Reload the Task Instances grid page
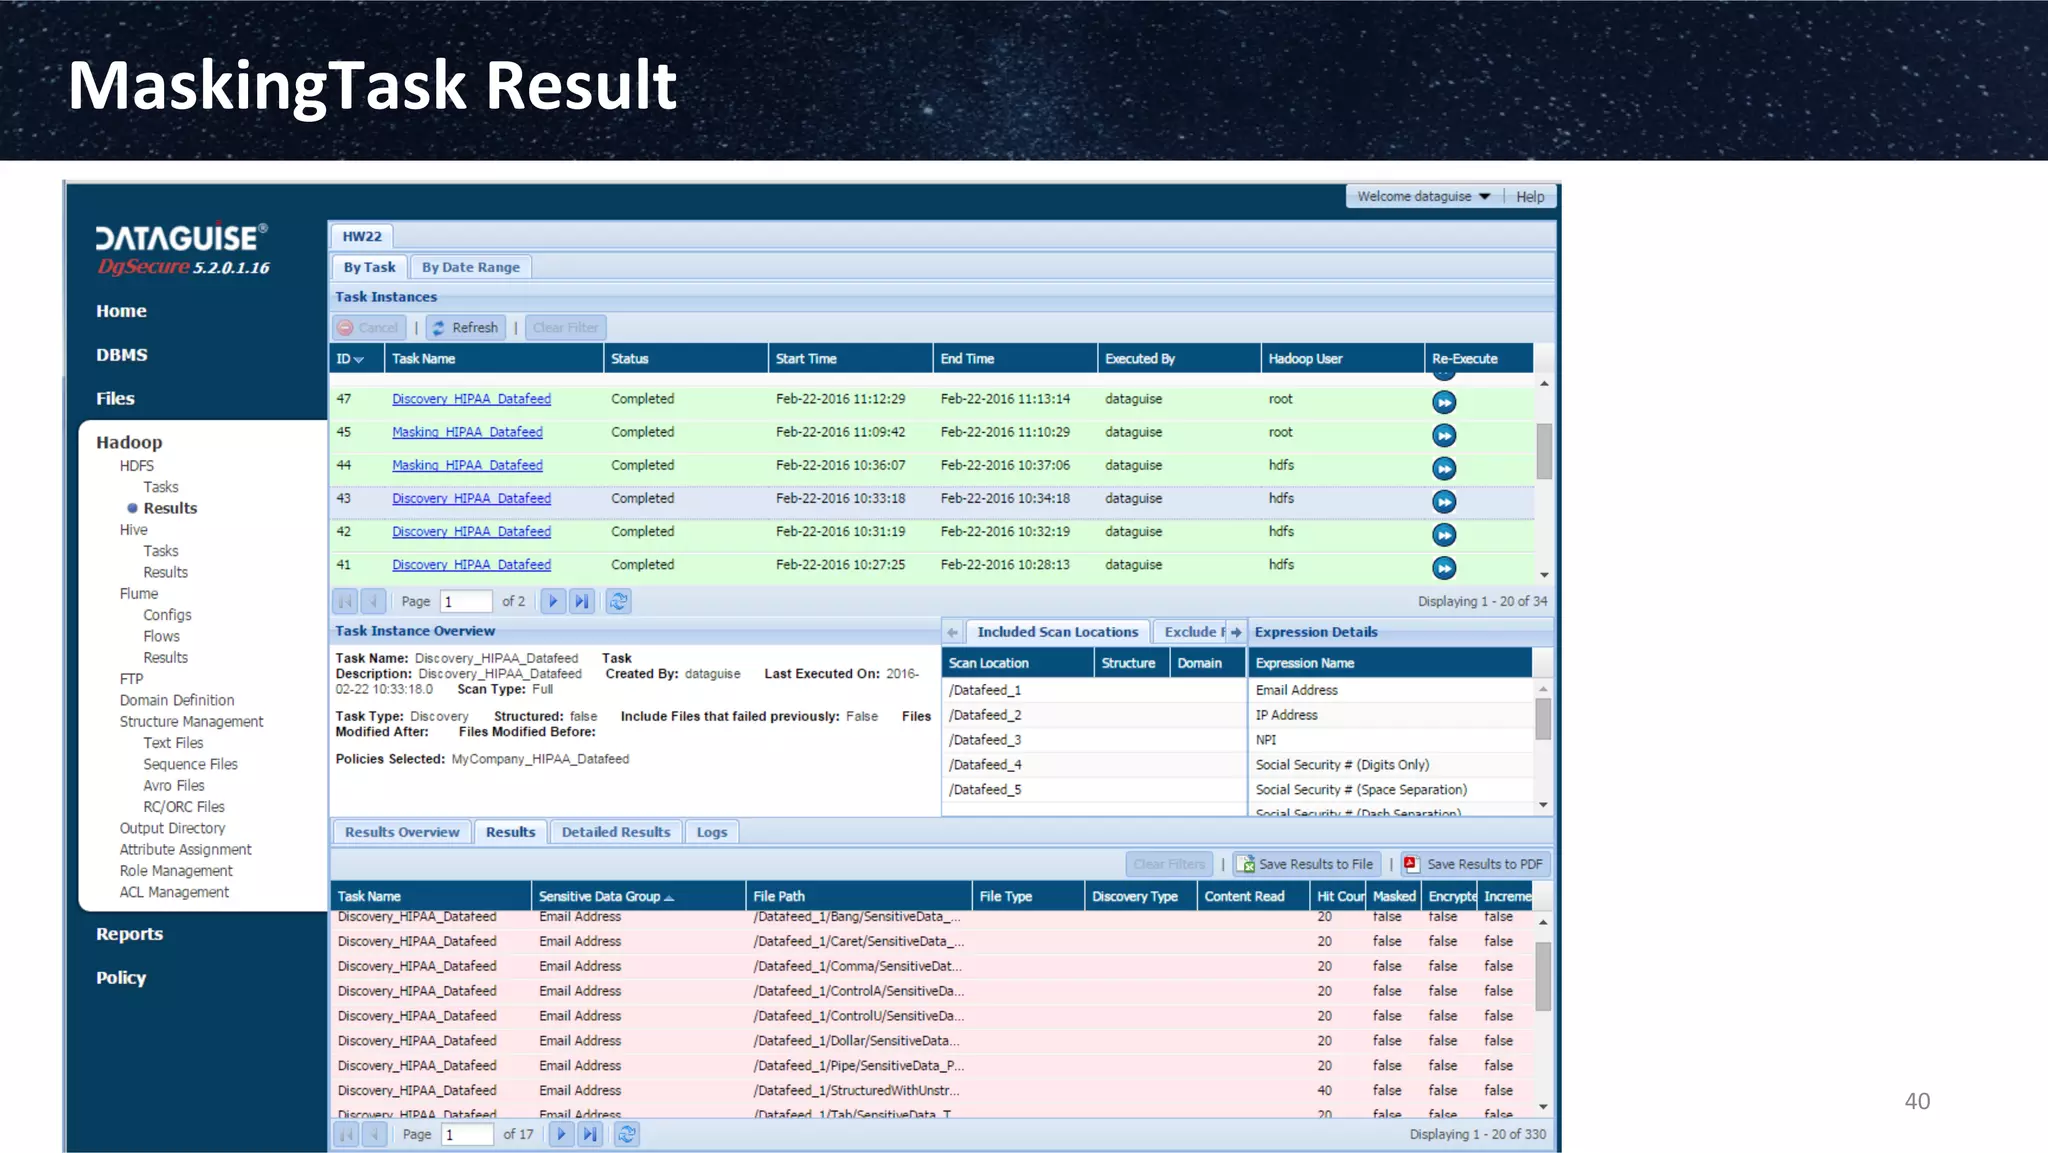2048x1153 pixels. 618,601
